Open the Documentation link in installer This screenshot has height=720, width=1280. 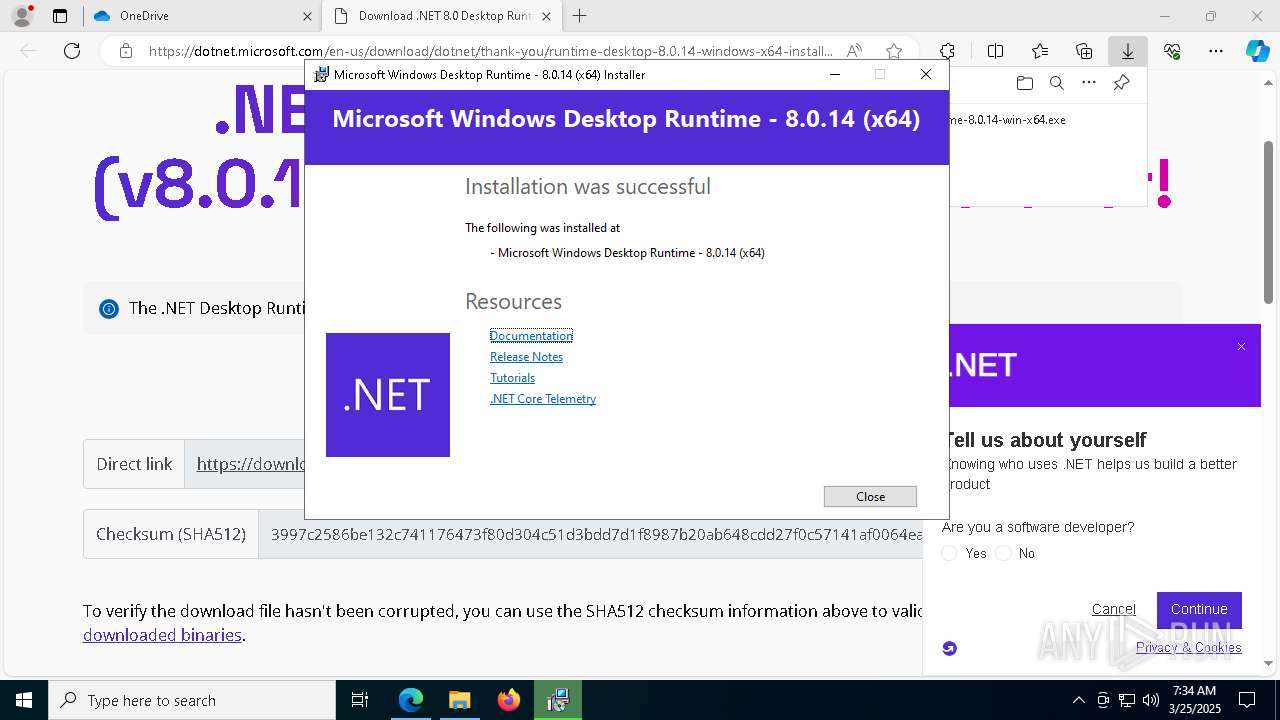(x=531, y=336)
